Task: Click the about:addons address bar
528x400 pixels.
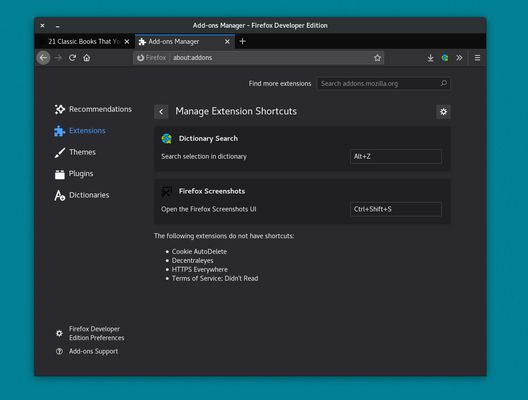Action: point(259,58)
